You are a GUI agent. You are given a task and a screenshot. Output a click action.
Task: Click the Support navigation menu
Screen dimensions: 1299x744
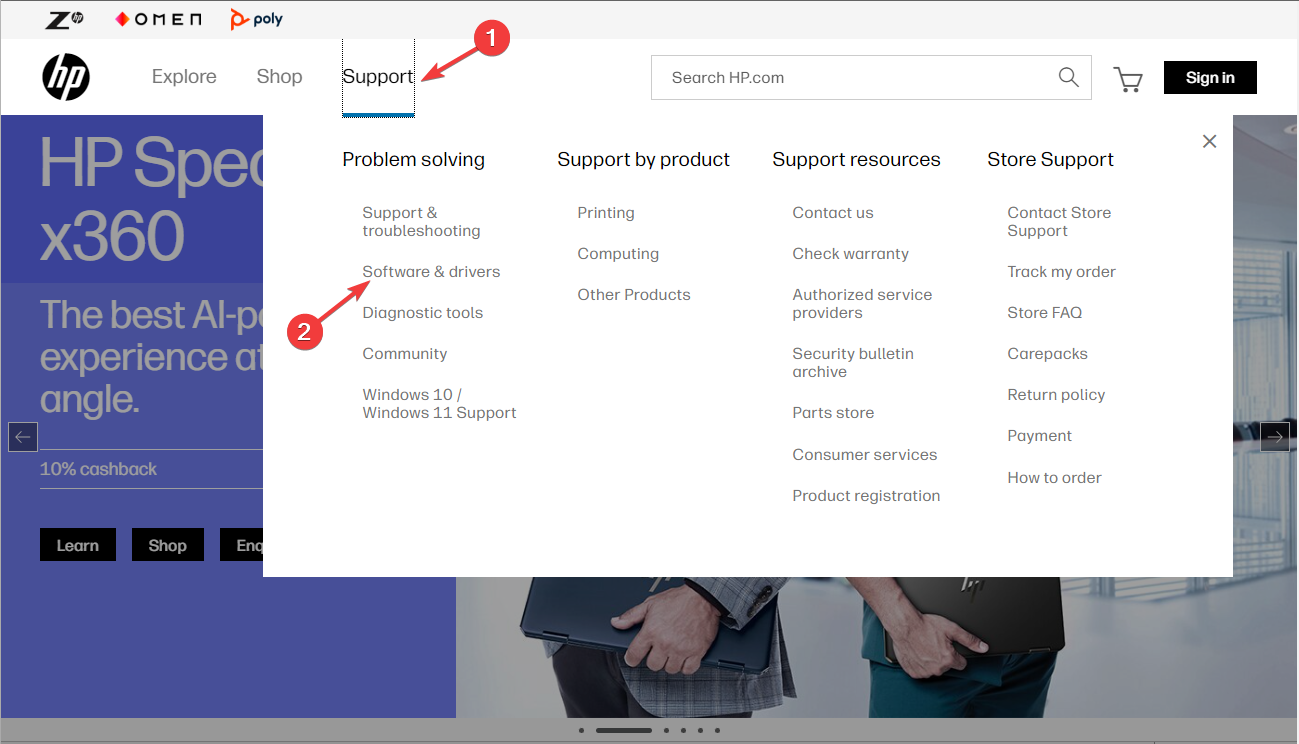coord(378,77)
